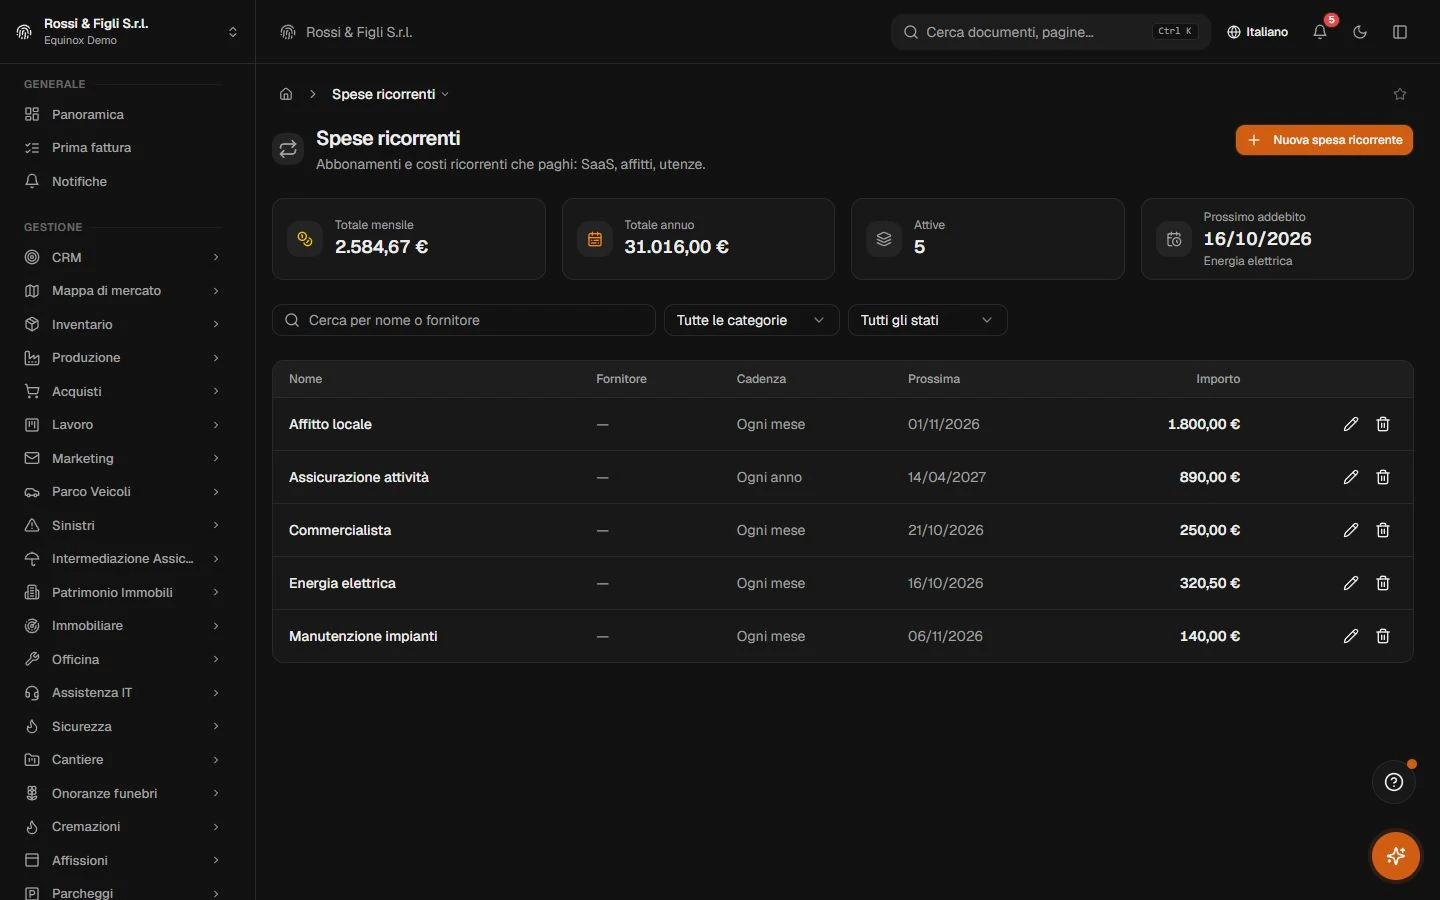Toggle dark mode with the moon icon
The image size is (1440, 900).
1360,32
